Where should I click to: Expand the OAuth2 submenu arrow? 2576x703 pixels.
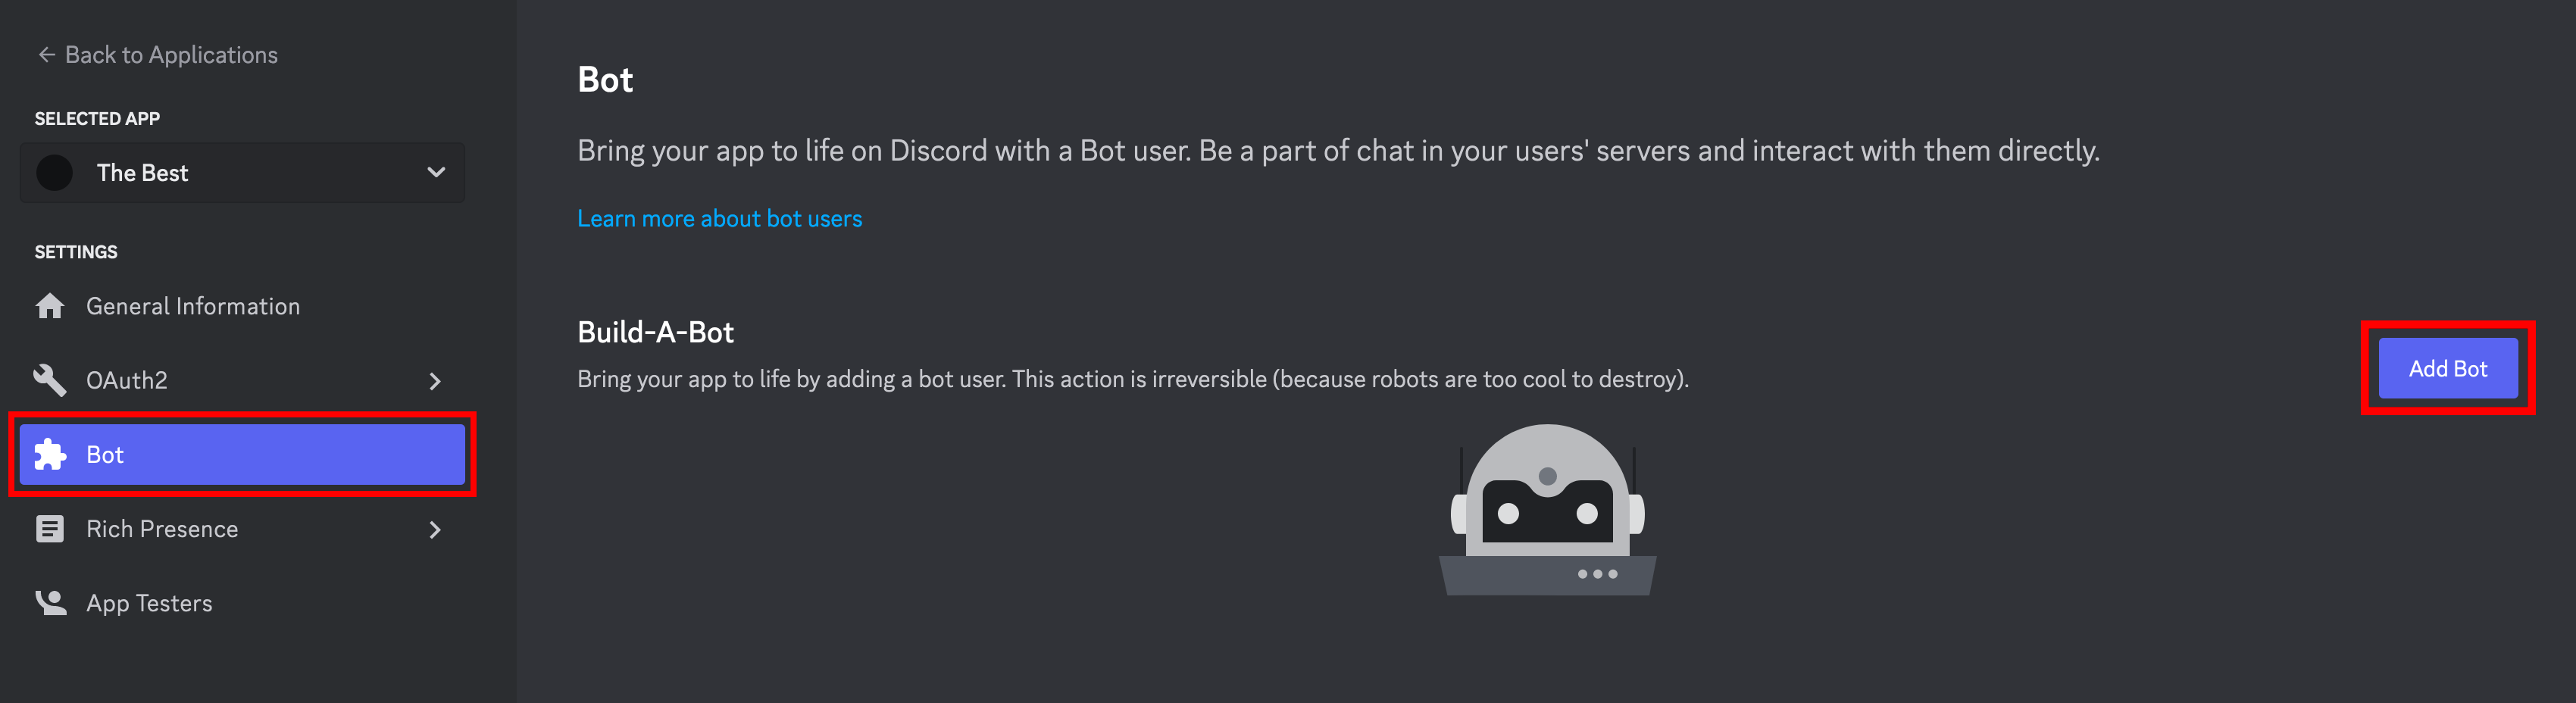click(435, 381)
